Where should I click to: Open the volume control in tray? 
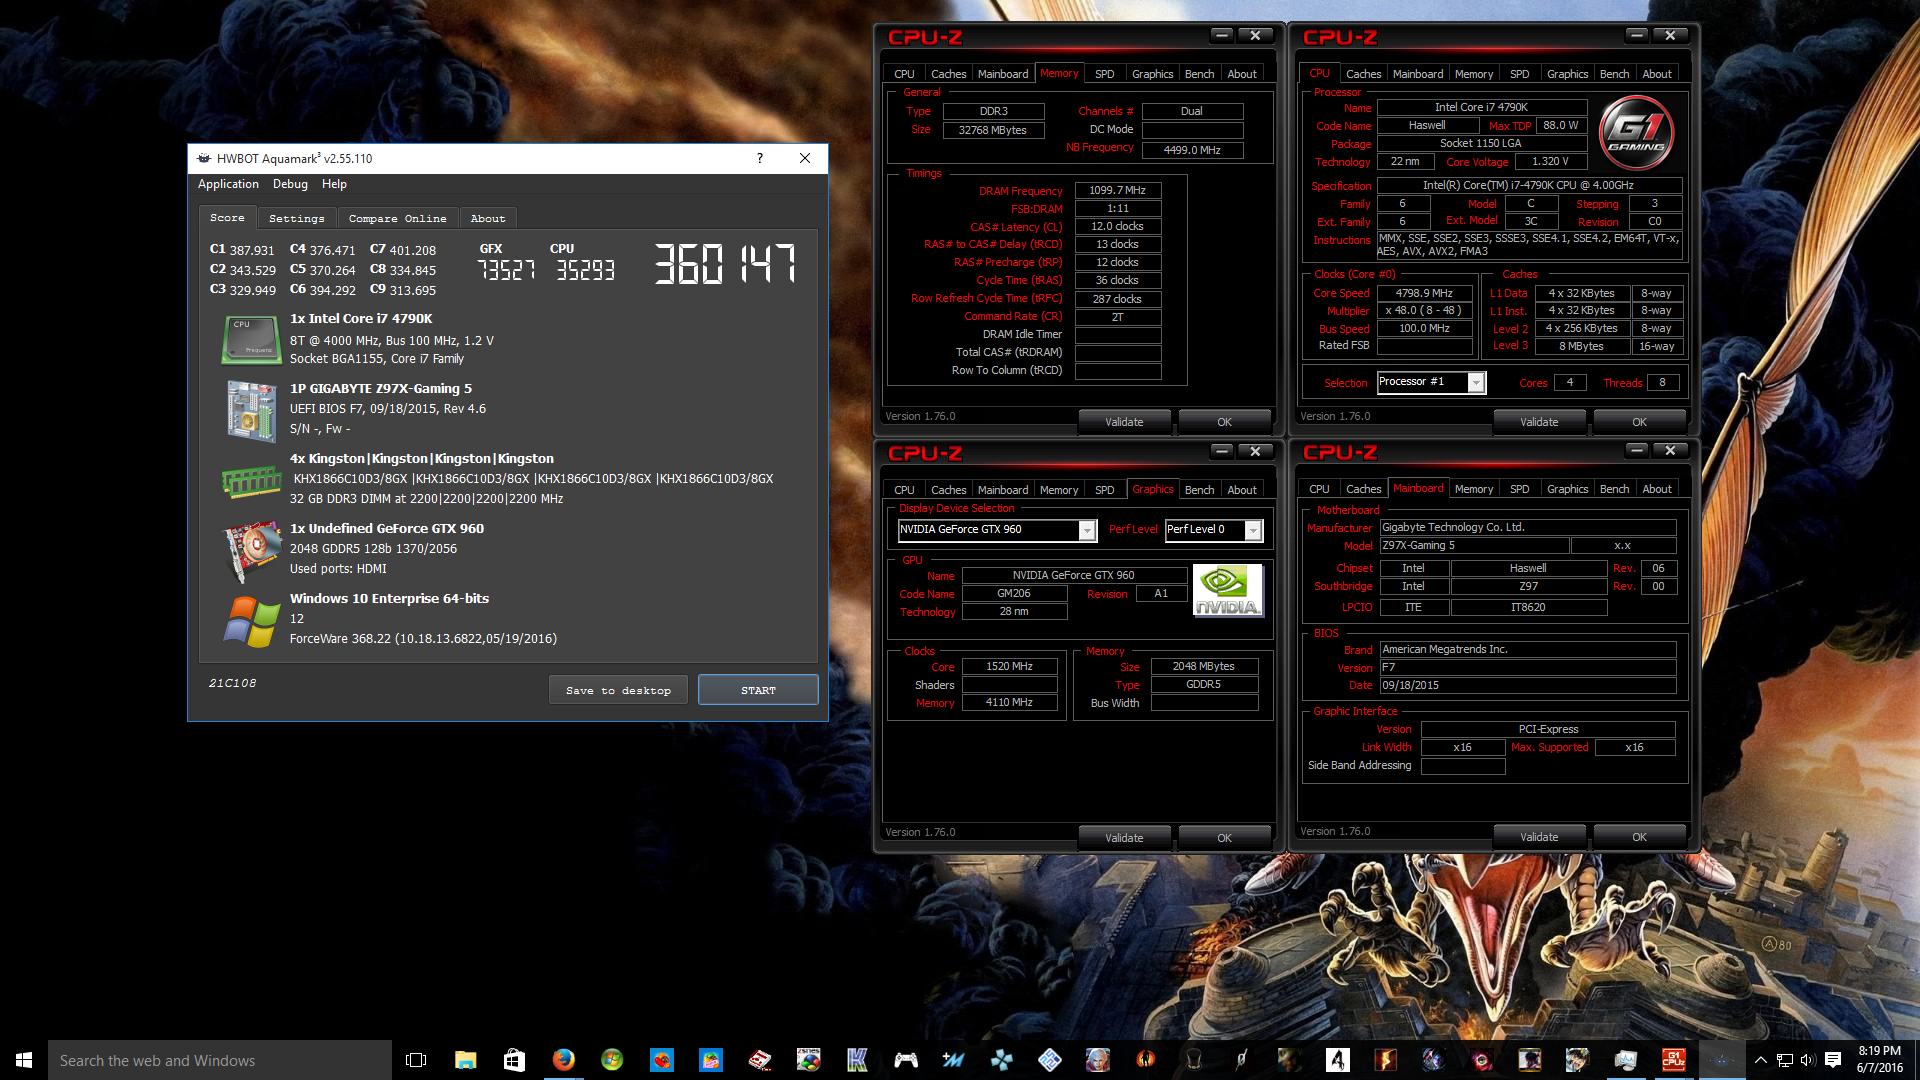[x=1807, y=1060]
